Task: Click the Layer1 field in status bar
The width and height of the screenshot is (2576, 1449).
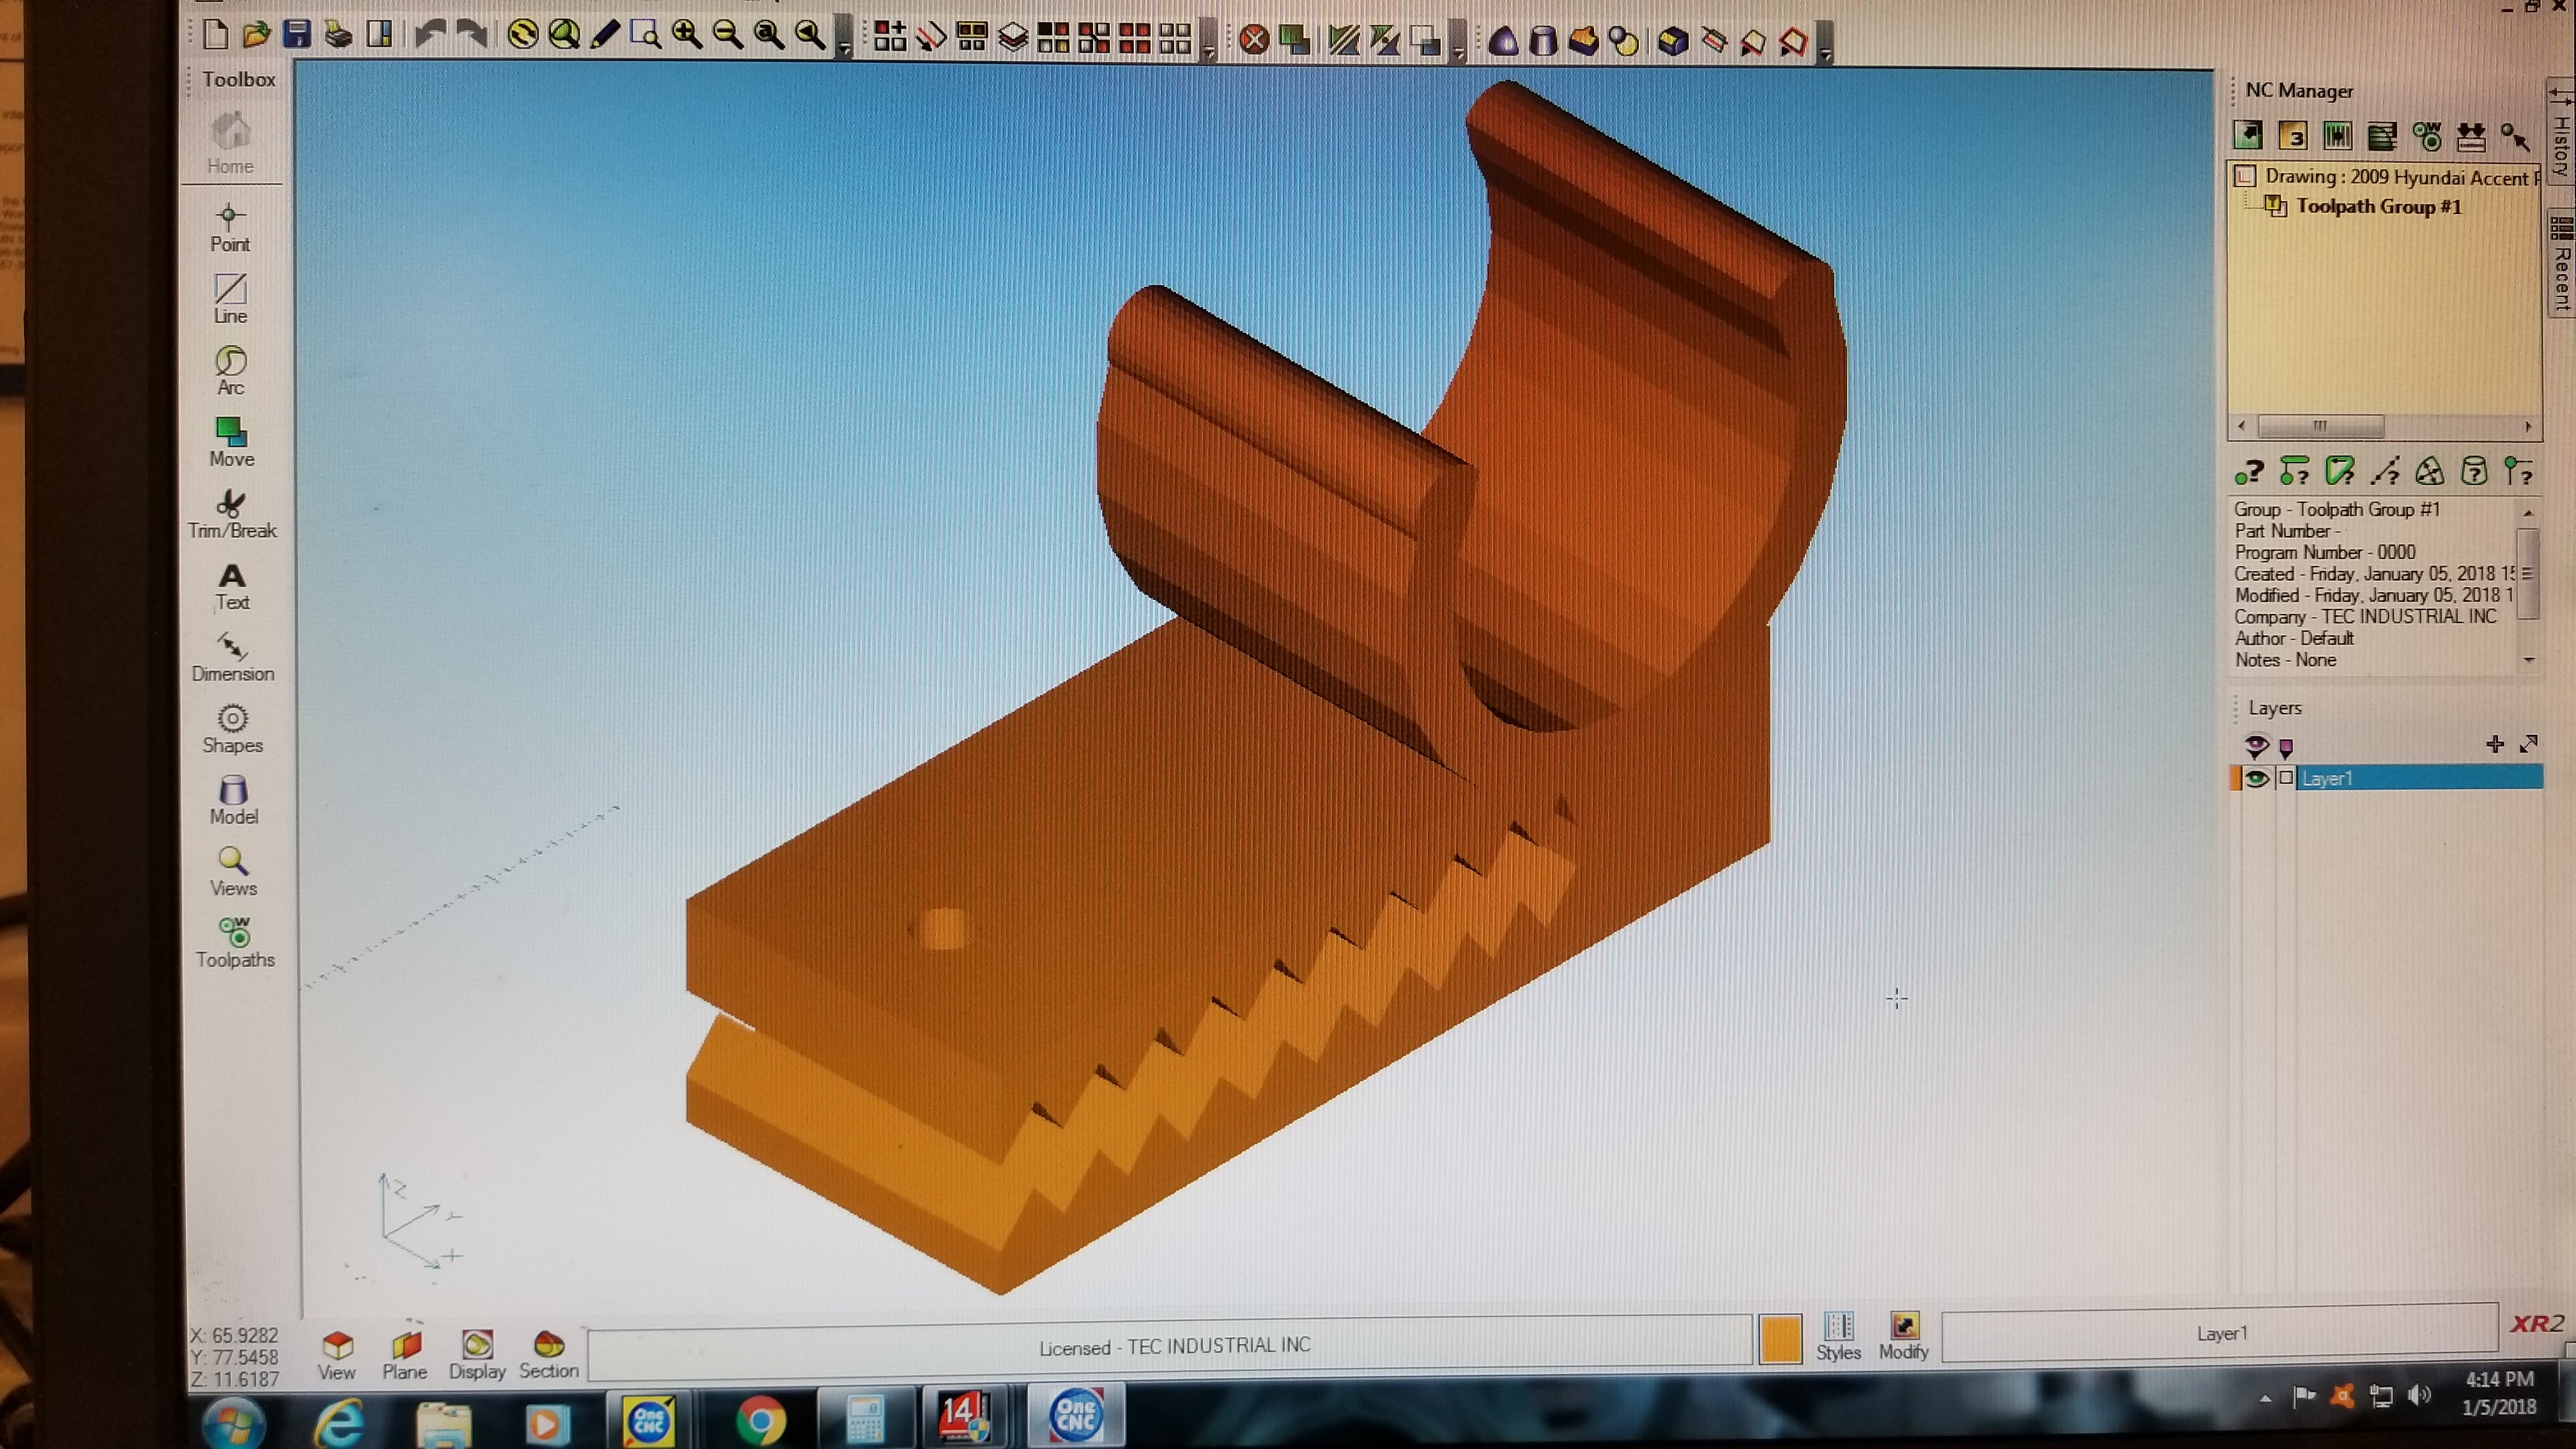Action: [x=2220, y=1334]
